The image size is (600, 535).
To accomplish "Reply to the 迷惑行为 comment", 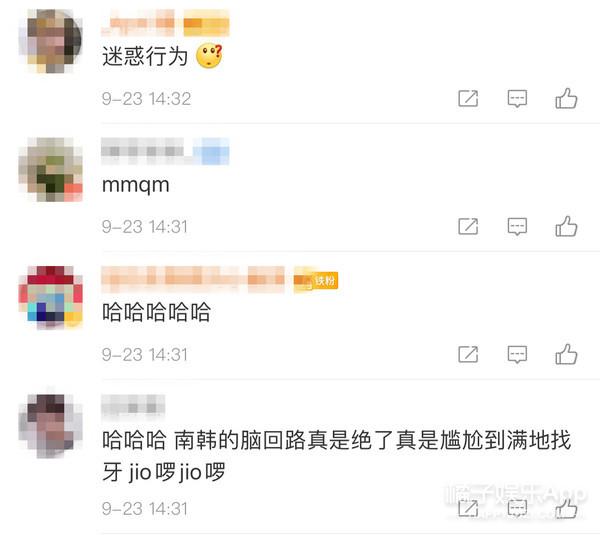I will point(517,99).
